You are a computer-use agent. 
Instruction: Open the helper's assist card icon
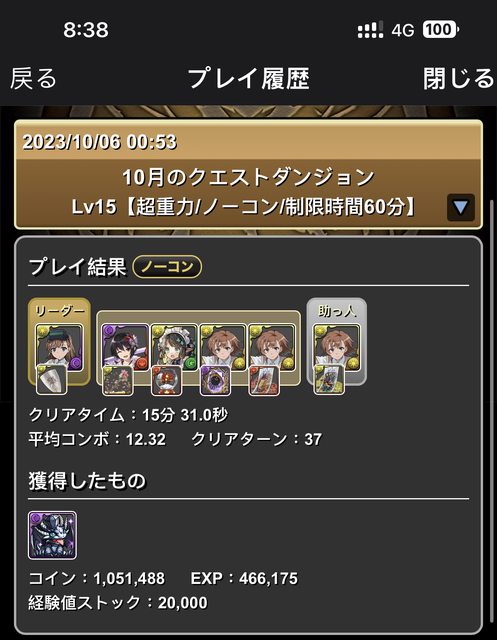[x=329, y=380]
